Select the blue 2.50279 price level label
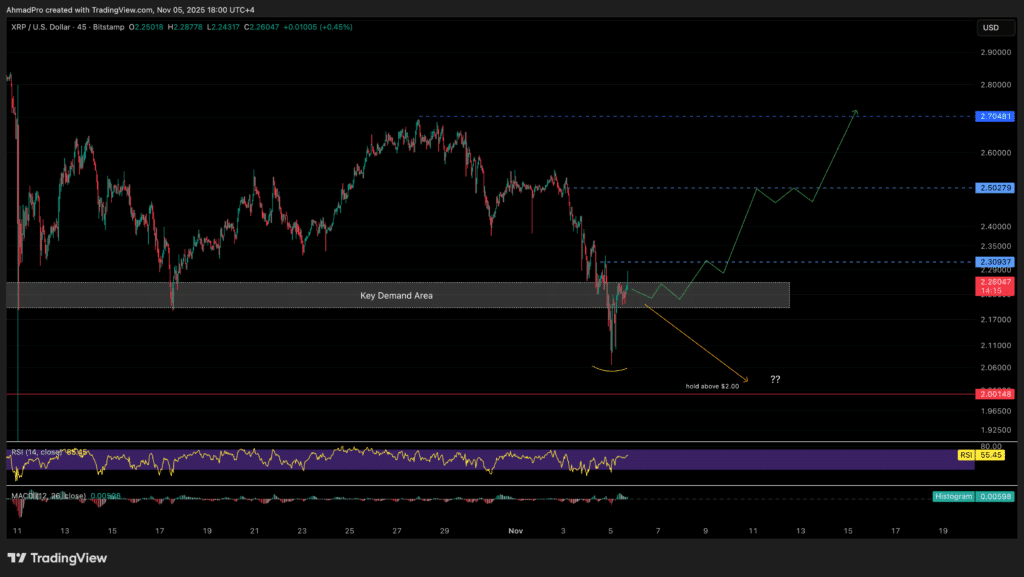 (994, 188)
